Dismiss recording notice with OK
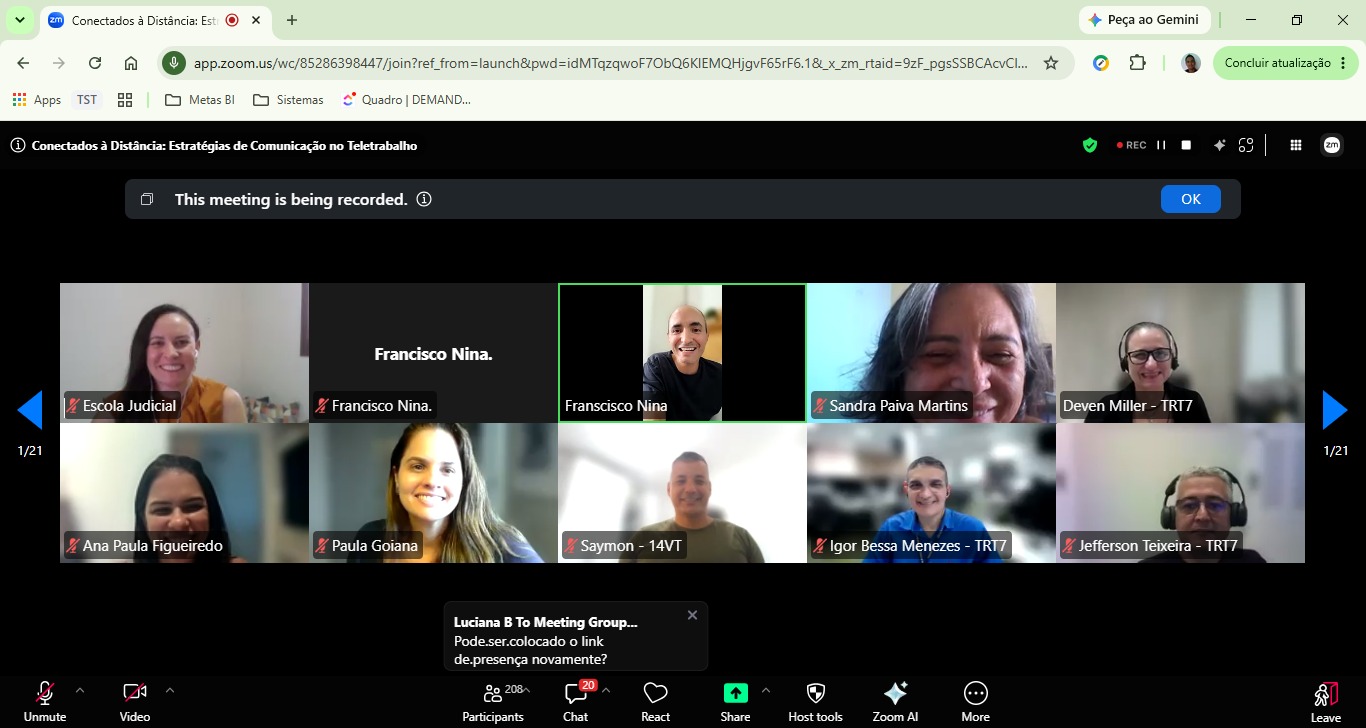Image resolution: width=1366 pixels, height=728 pixels. pos(1191,199)
